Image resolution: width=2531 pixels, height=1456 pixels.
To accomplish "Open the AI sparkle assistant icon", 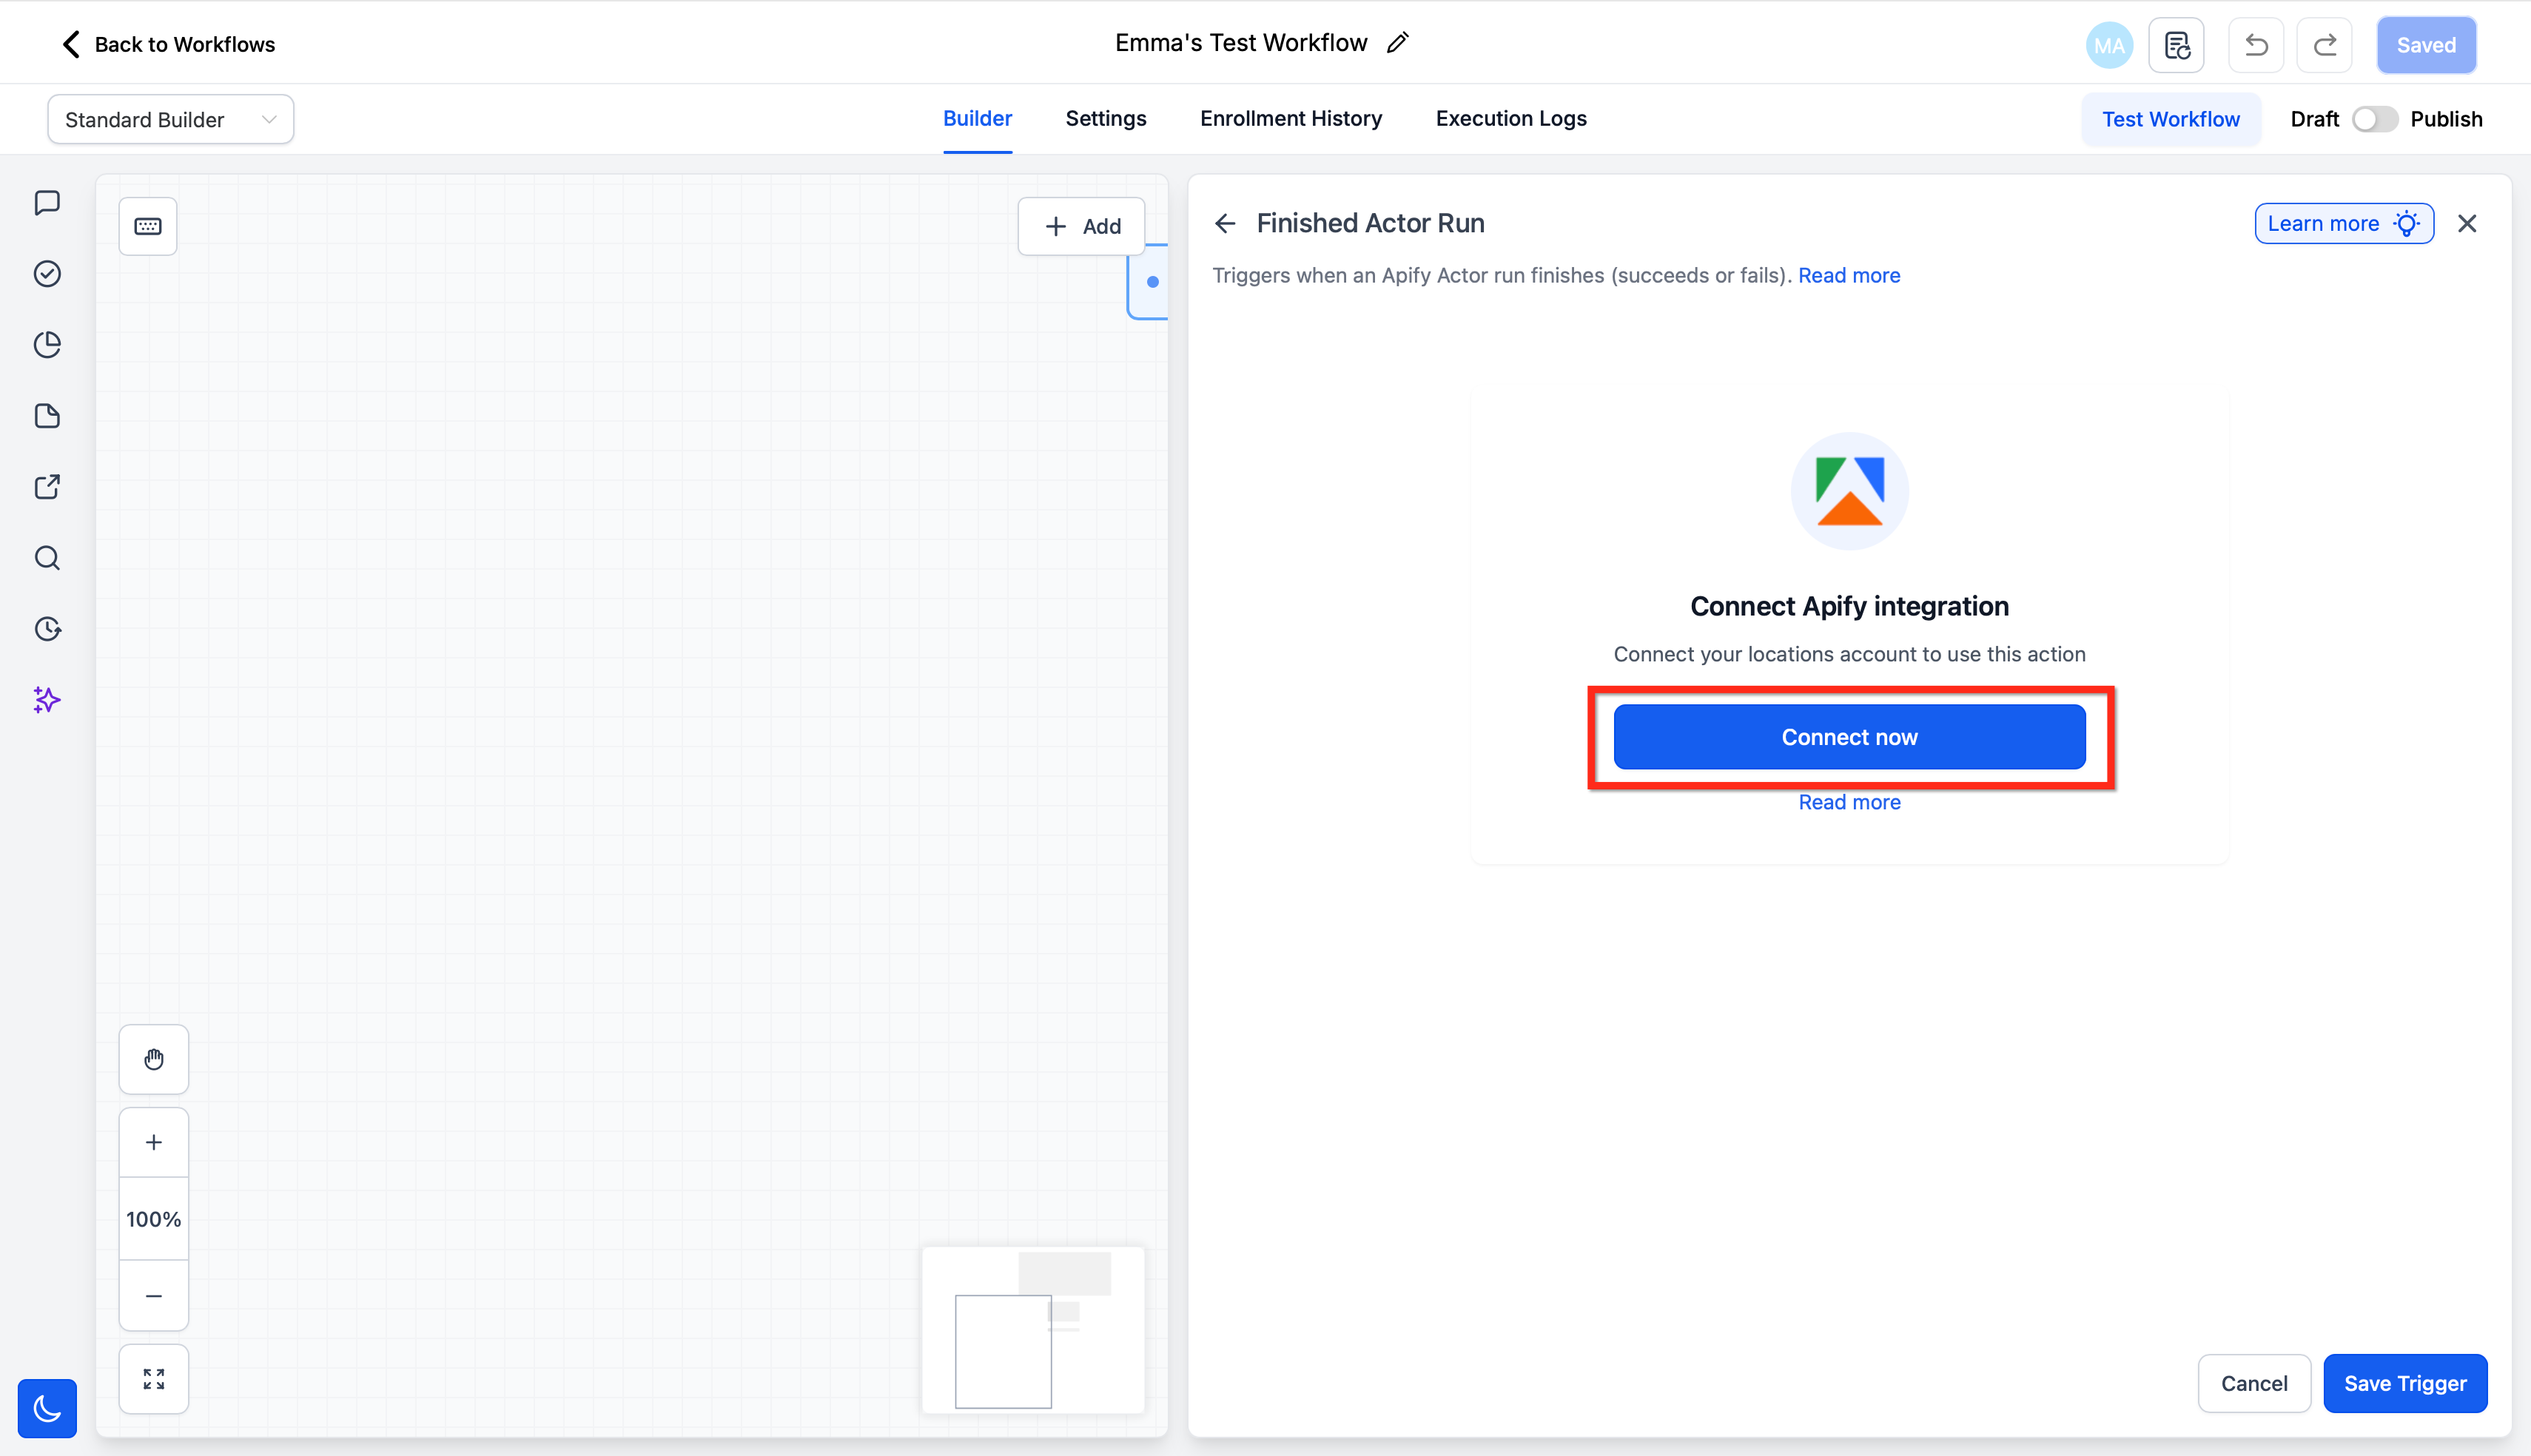I will pyautogui.click(x=47, y=700).
